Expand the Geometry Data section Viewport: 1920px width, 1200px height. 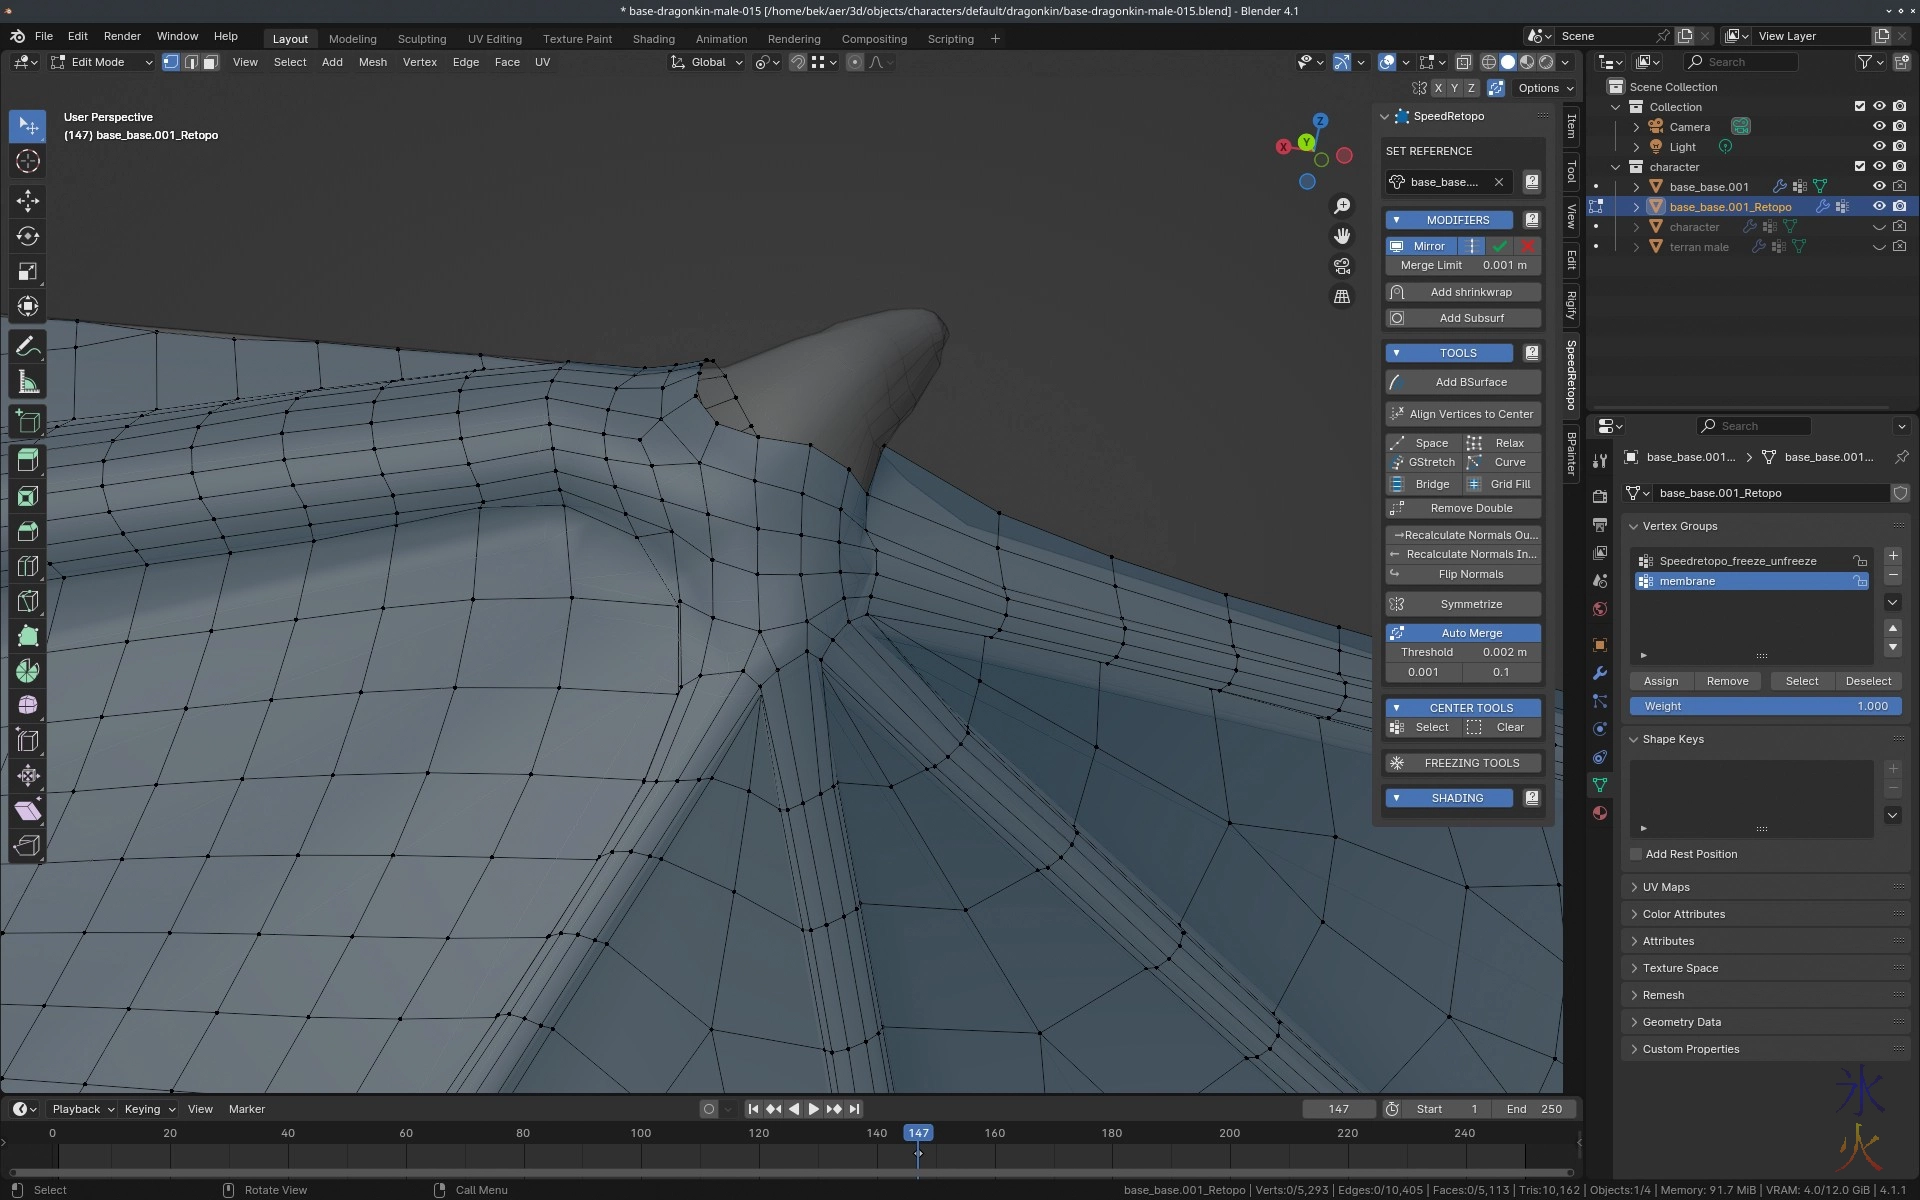[1681, 1022]
